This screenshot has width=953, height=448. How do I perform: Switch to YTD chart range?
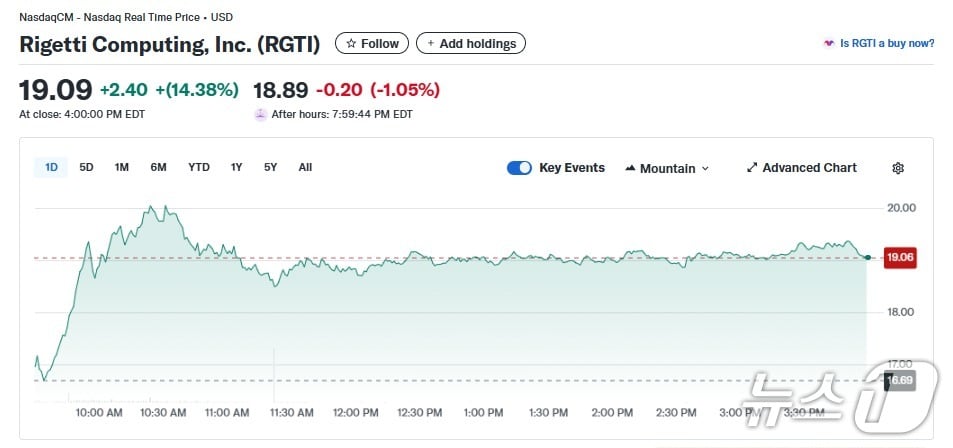(x=199, y=167)
